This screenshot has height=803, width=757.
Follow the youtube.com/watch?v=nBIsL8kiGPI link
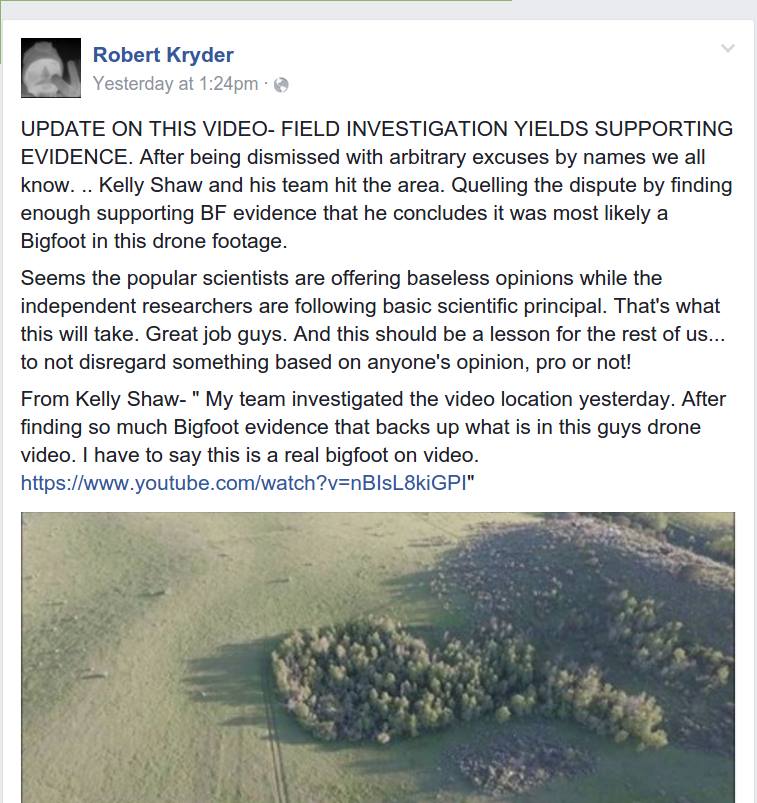coord(244,483)
